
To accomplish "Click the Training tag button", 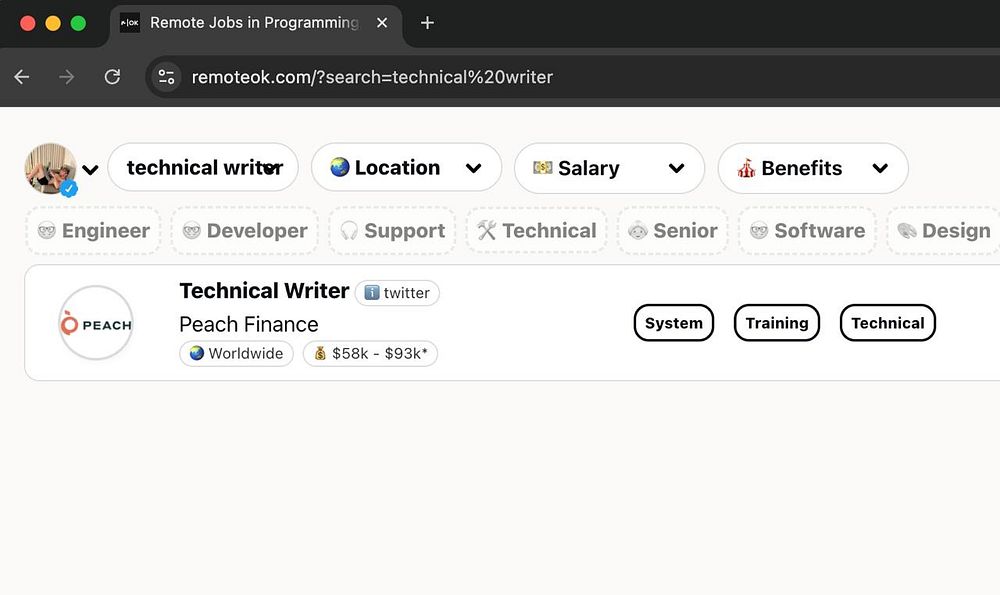I will click(x=777, y=323).
